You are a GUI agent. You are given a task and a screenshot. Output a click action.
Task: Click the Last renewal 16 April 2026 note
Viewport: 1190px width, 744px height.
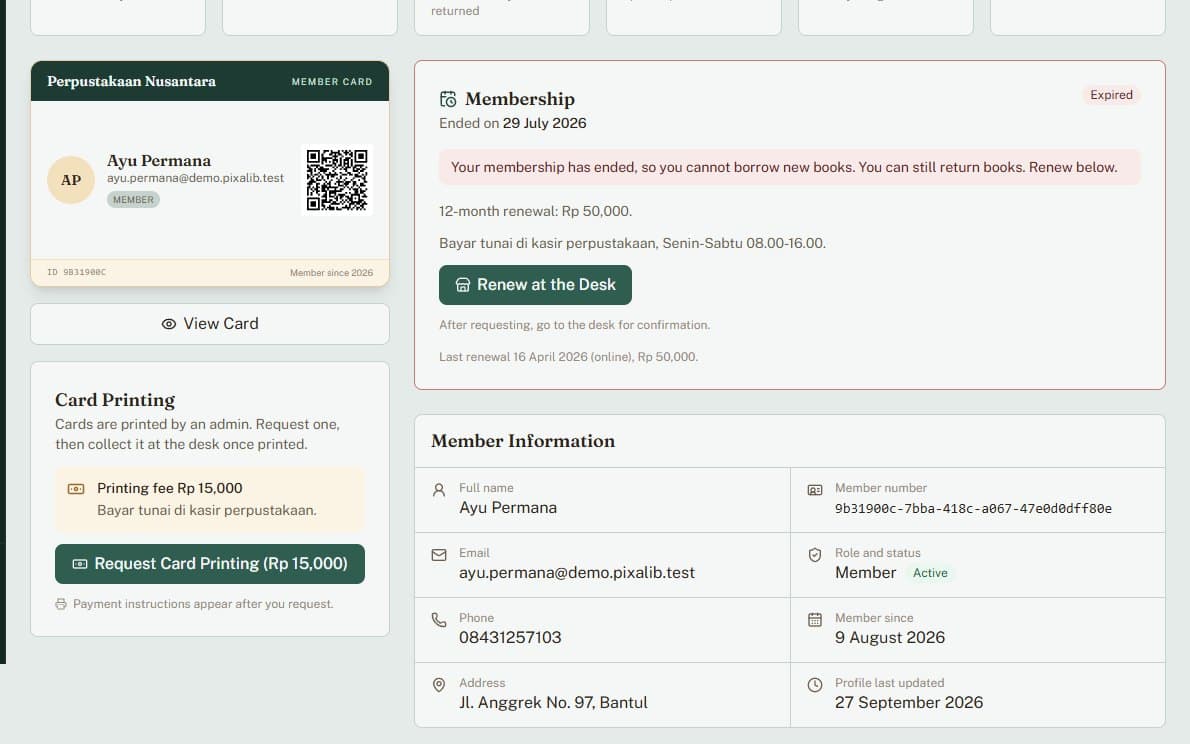[568, 357]
